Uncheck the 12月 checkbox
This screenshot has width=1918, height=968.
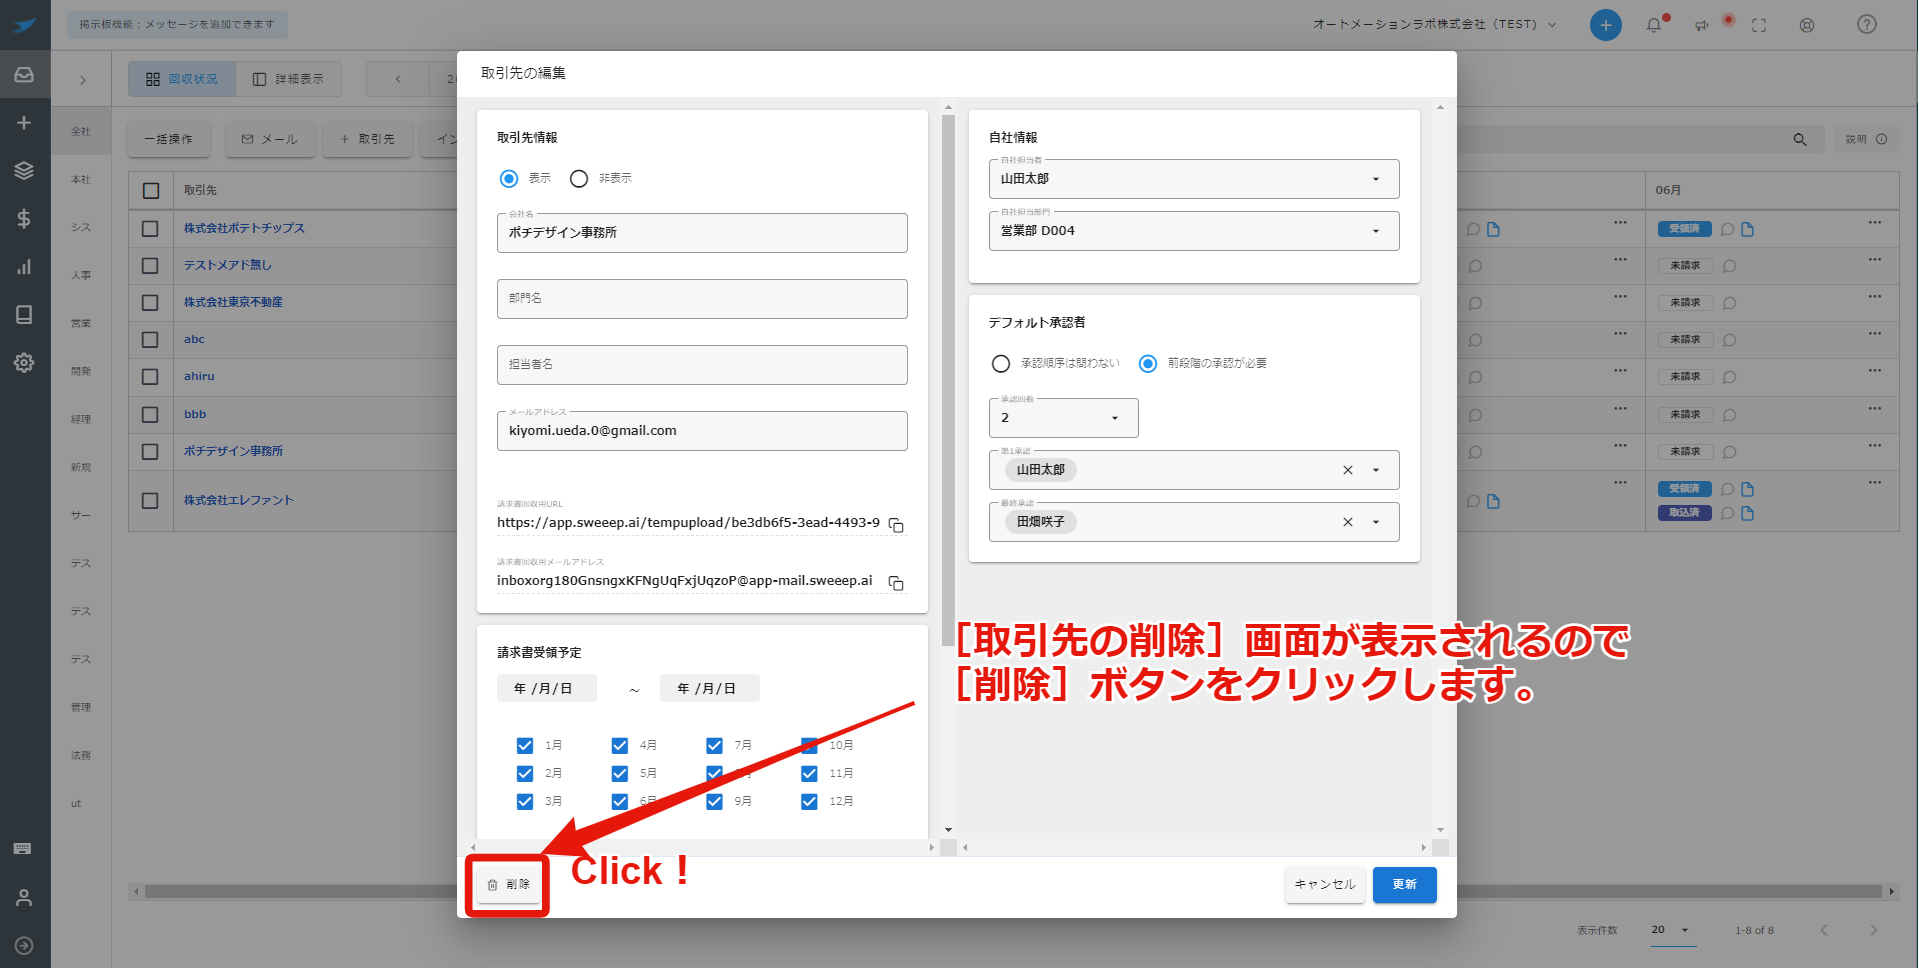[x=809, y=801]
